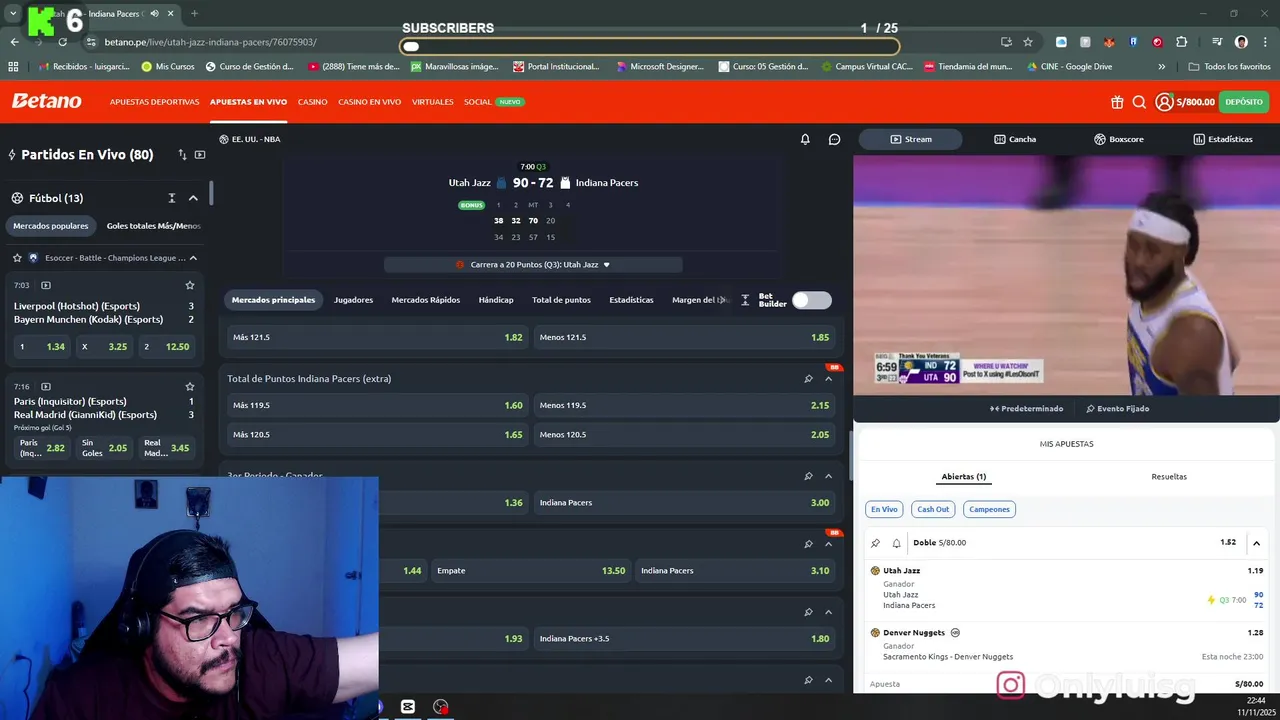The width and height of the screenshot is (1280, 720).
Task: Bet on Más 119.5 at 1.60
Action: [376, 405]
